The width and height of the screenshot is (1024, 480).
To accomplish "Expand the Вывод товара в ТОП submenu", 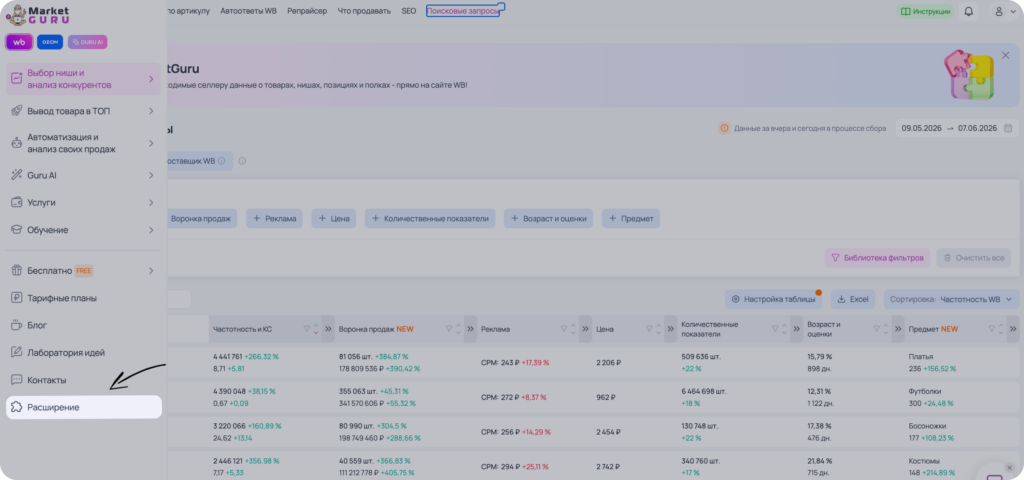I will [84, 111].
